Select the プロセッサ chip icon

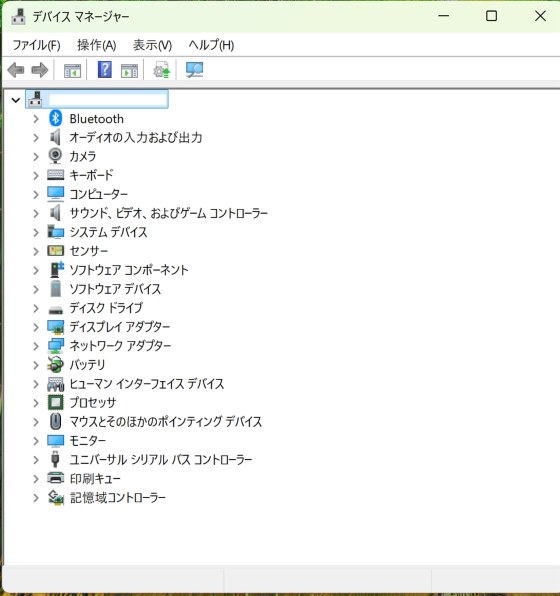coord(56,402)
